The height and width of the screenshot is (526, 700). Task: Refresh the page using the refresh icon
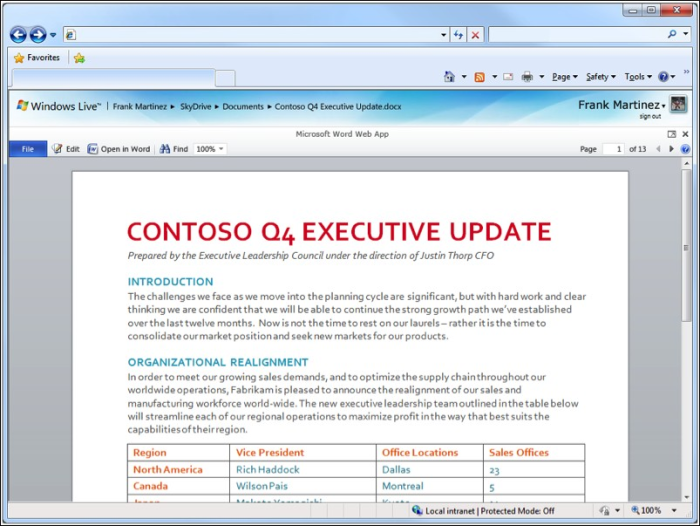(x=458, y=35)
